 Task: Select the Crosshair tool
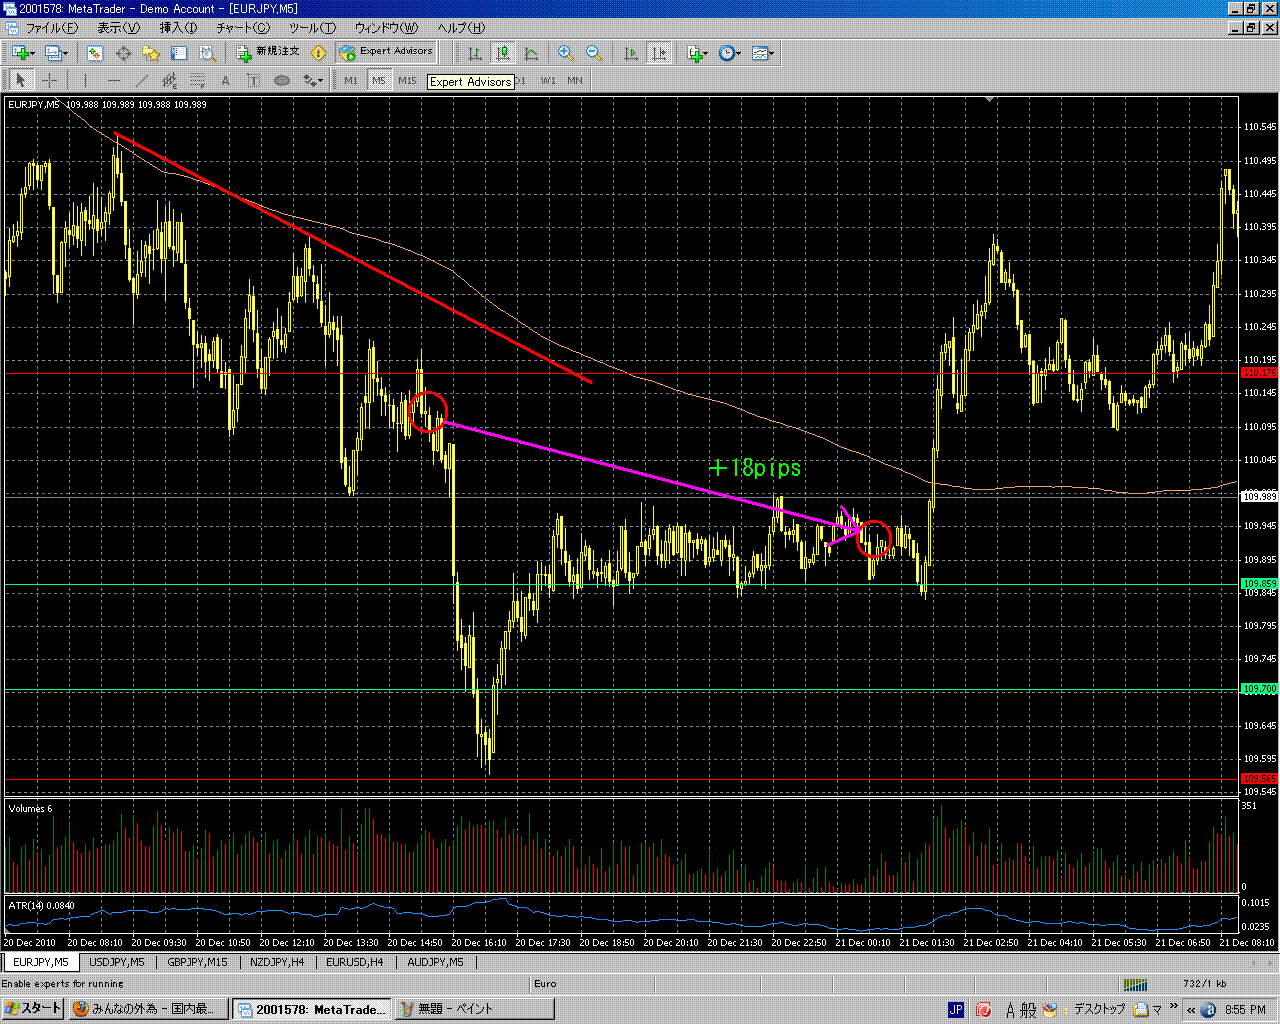click(49, 81)
